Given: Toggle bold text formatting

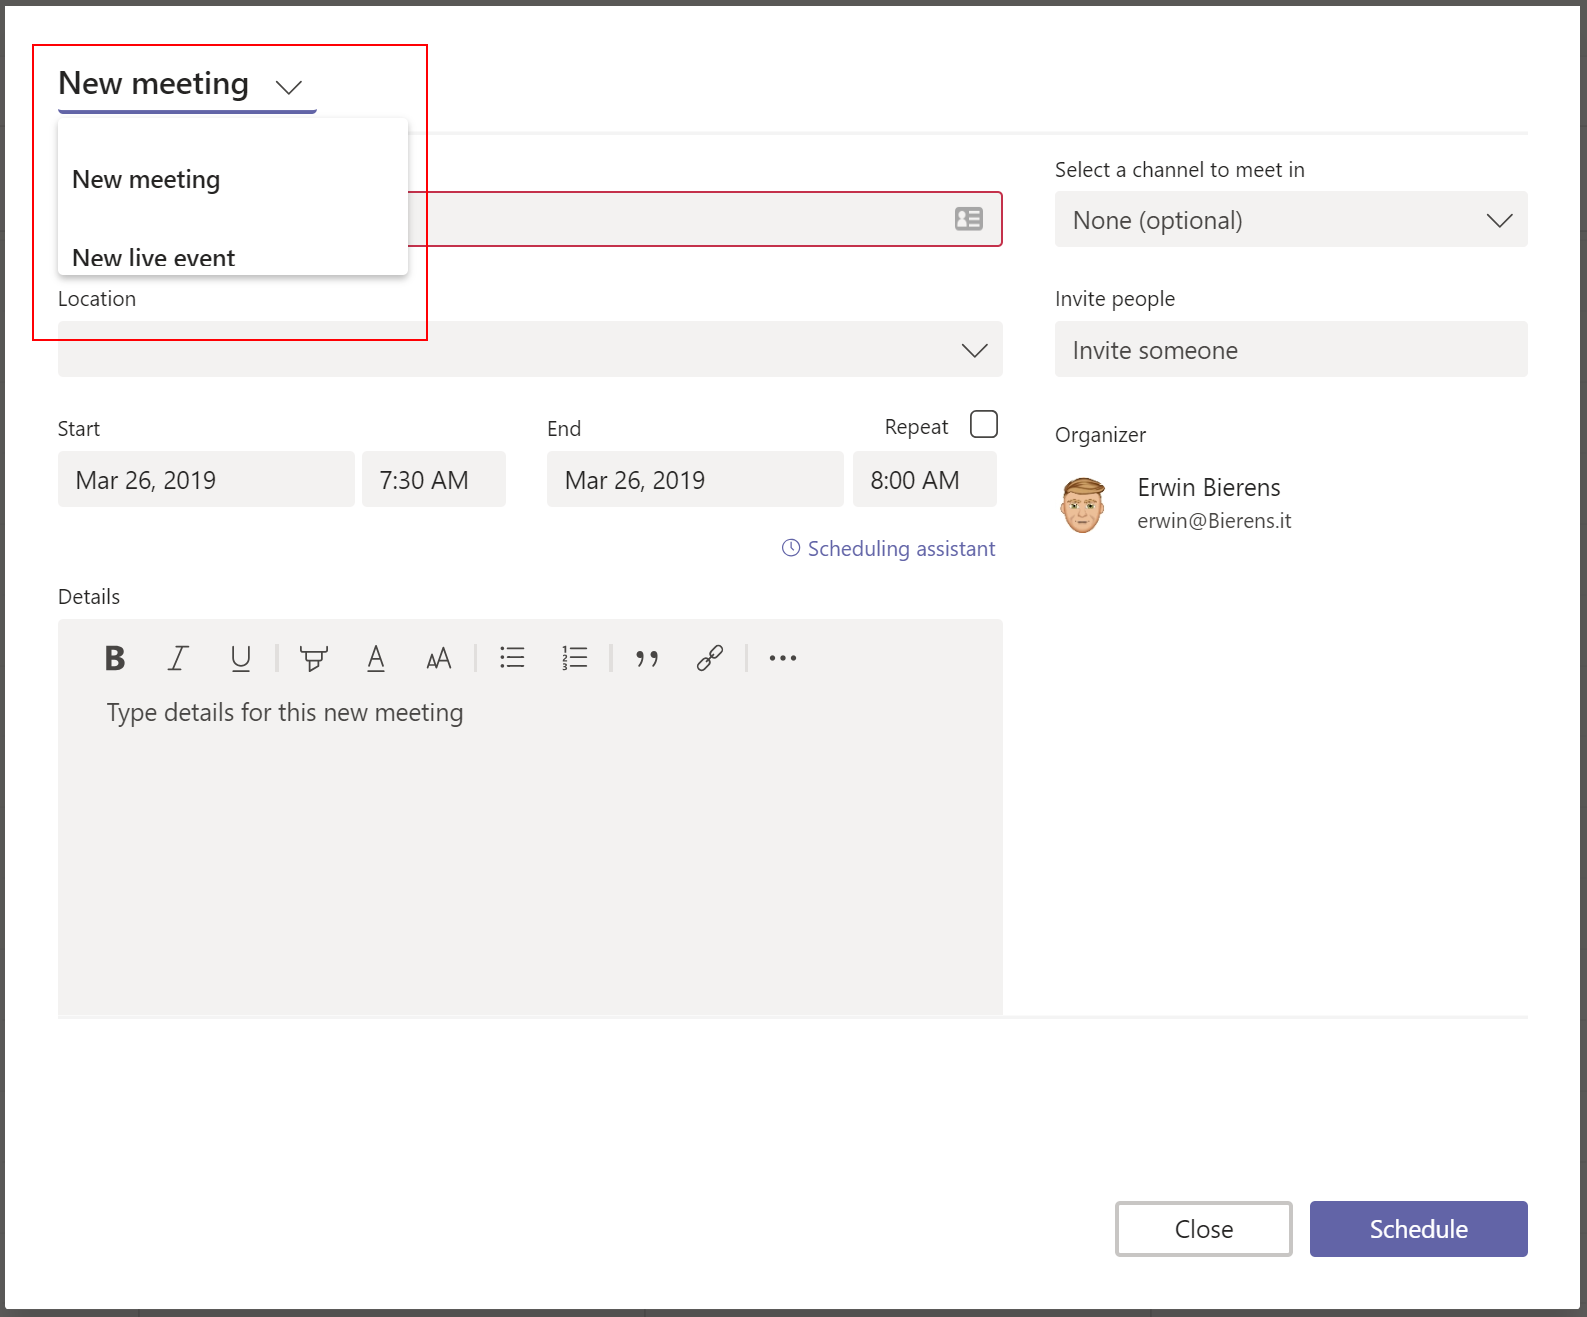Looking at the screenshot, I should coord(115,658).
